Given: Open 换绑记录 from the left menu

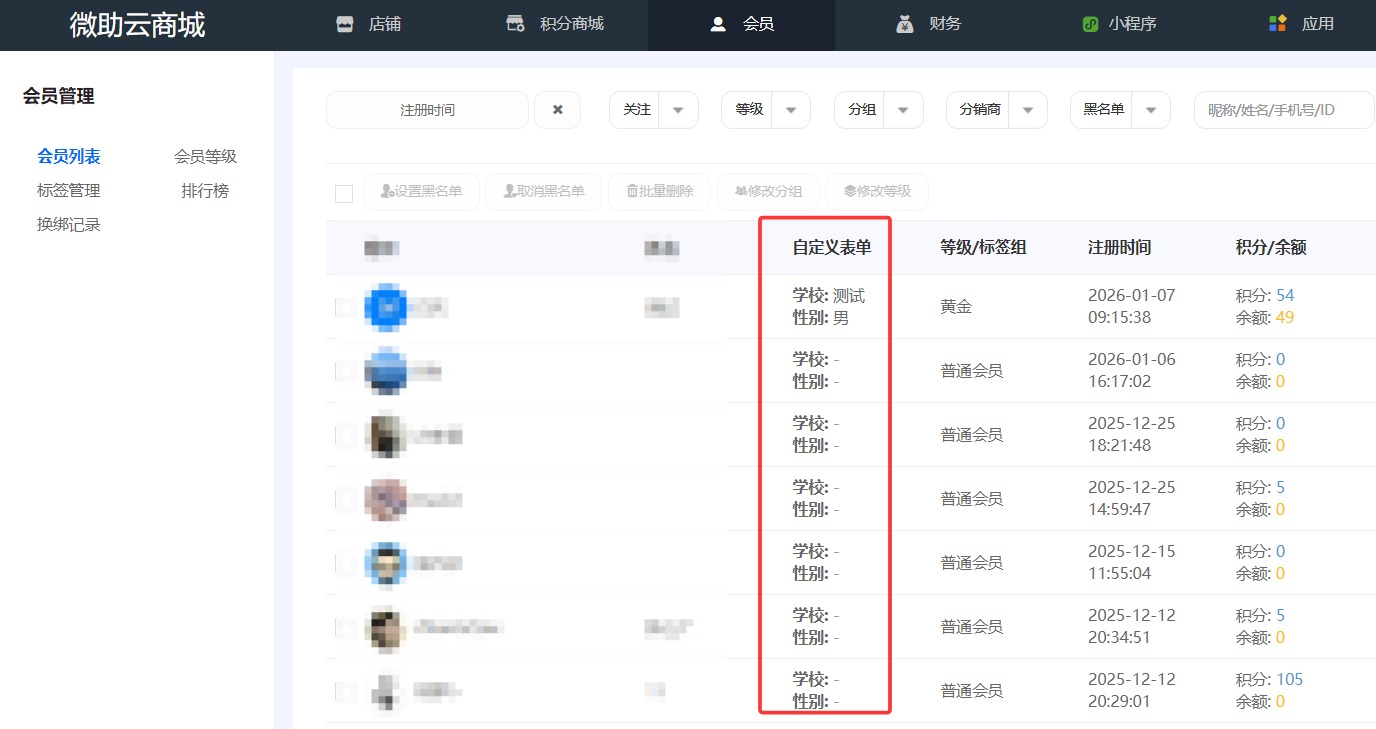Looking at the screenshot, I should (68, 223).
